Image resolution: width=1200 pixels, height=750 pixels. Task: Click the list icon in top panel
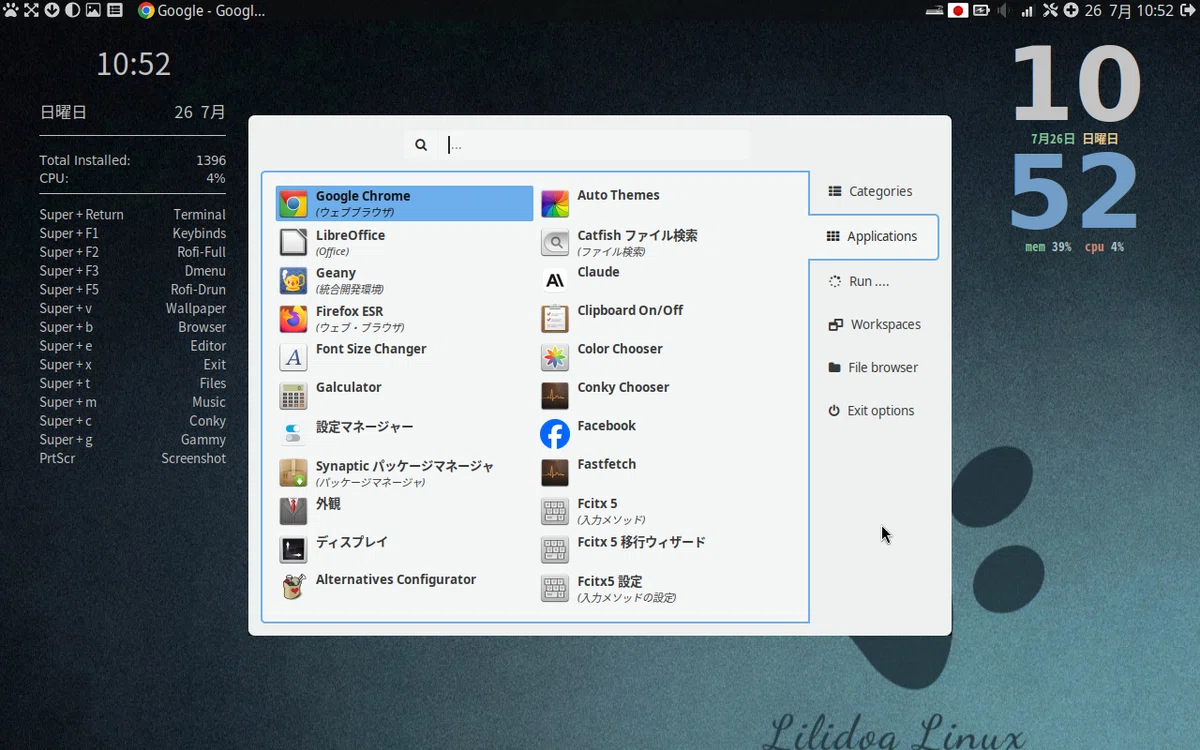click(x=115, y=11)
